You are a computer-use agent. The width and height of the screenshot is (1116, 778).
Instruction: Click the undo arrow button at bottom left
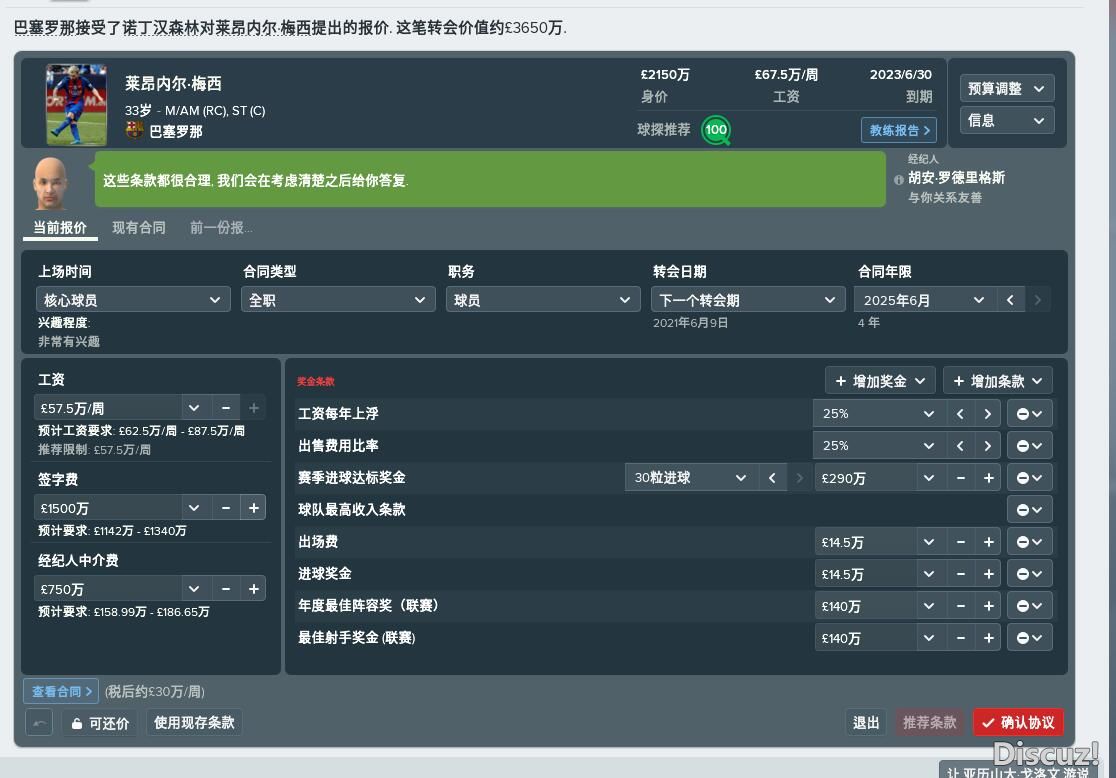(39, 723)
